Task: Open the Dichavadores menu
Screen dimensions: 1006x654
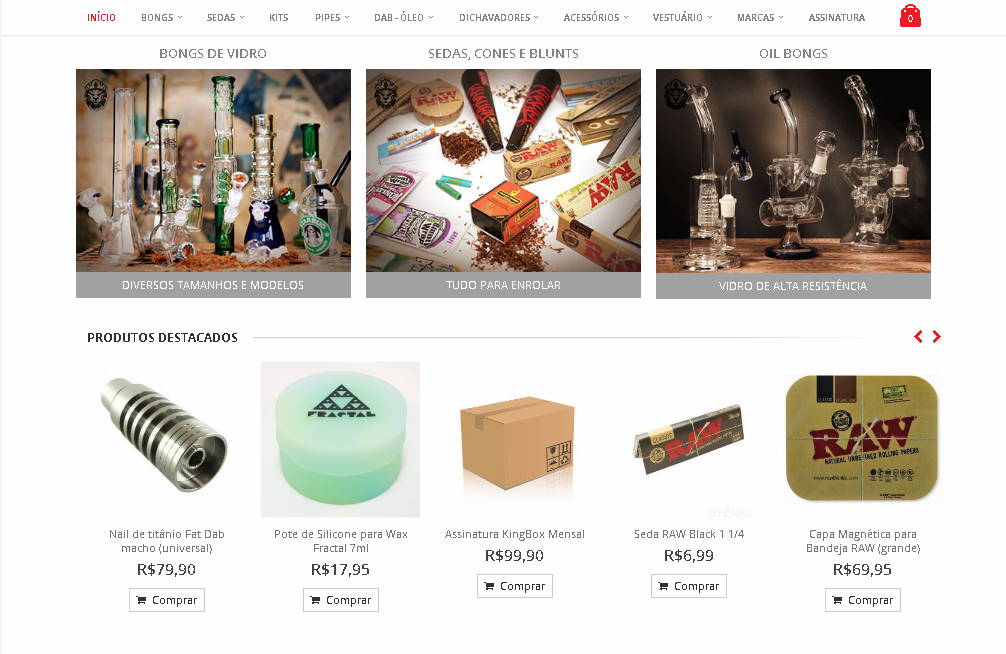Action: [x=499, y=17]
